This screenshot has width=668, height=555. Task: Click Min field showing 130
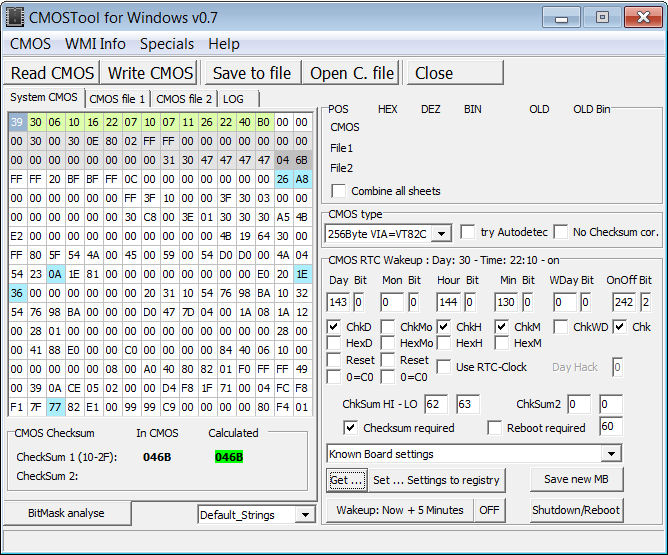[x=506, y=302]
